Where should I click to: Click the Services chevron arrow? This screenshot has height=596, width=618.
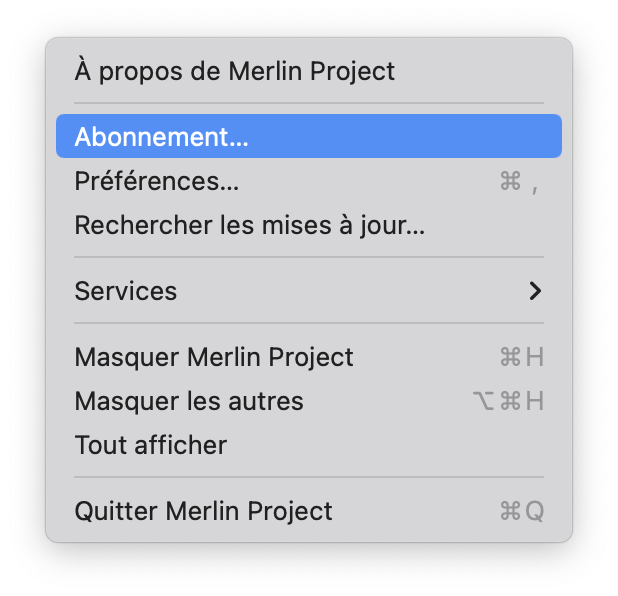click(x=536, y=291)
